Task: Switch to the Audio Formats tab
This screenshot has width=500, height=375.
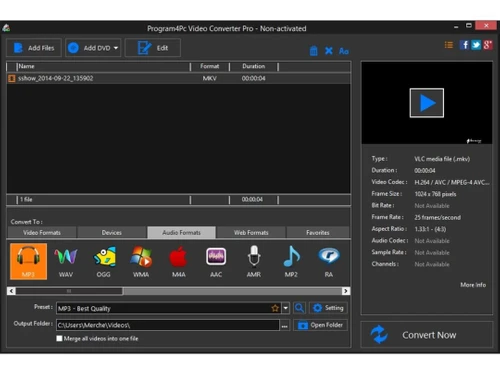Action: tap(181, 232)
